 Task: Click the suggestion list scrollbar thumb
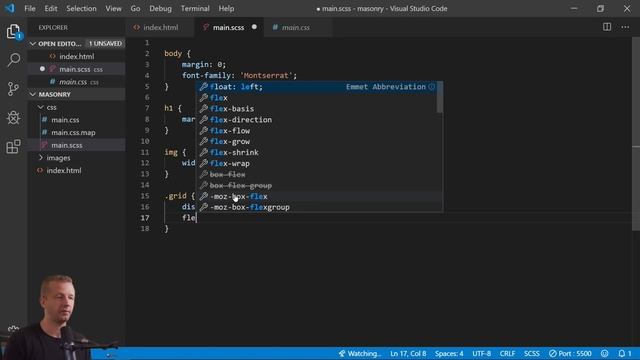pyautogui.click(x=440, y=97)
